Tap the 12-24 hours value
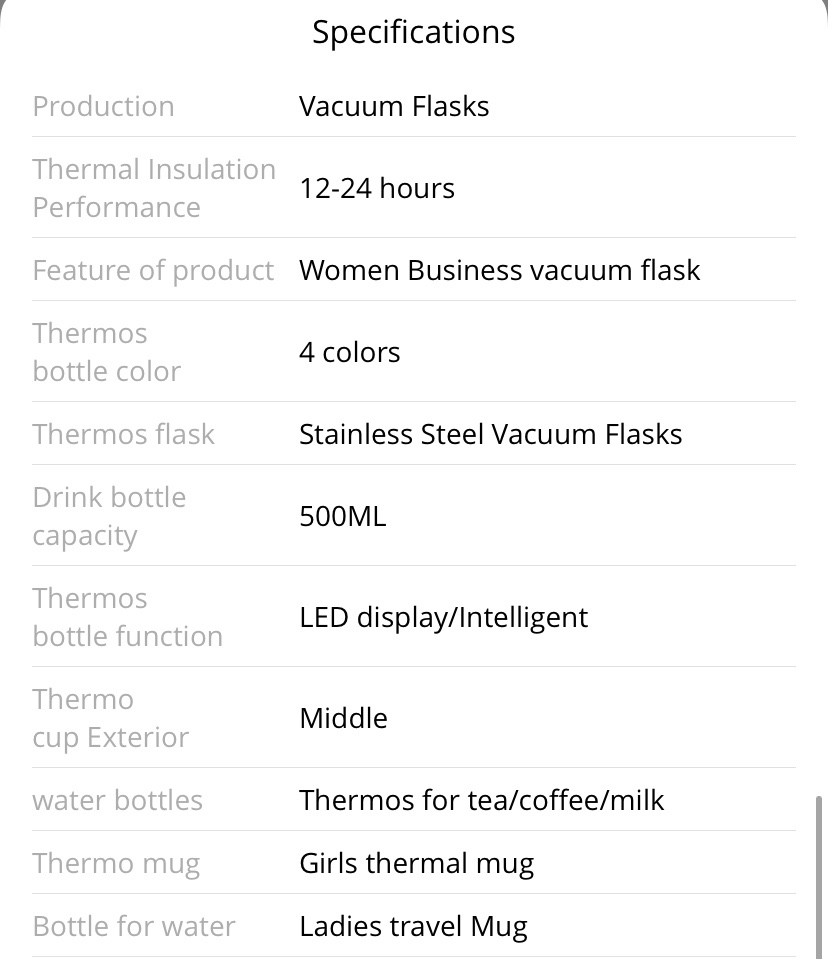The image size is (828, 959). click(x=377, y=188)
